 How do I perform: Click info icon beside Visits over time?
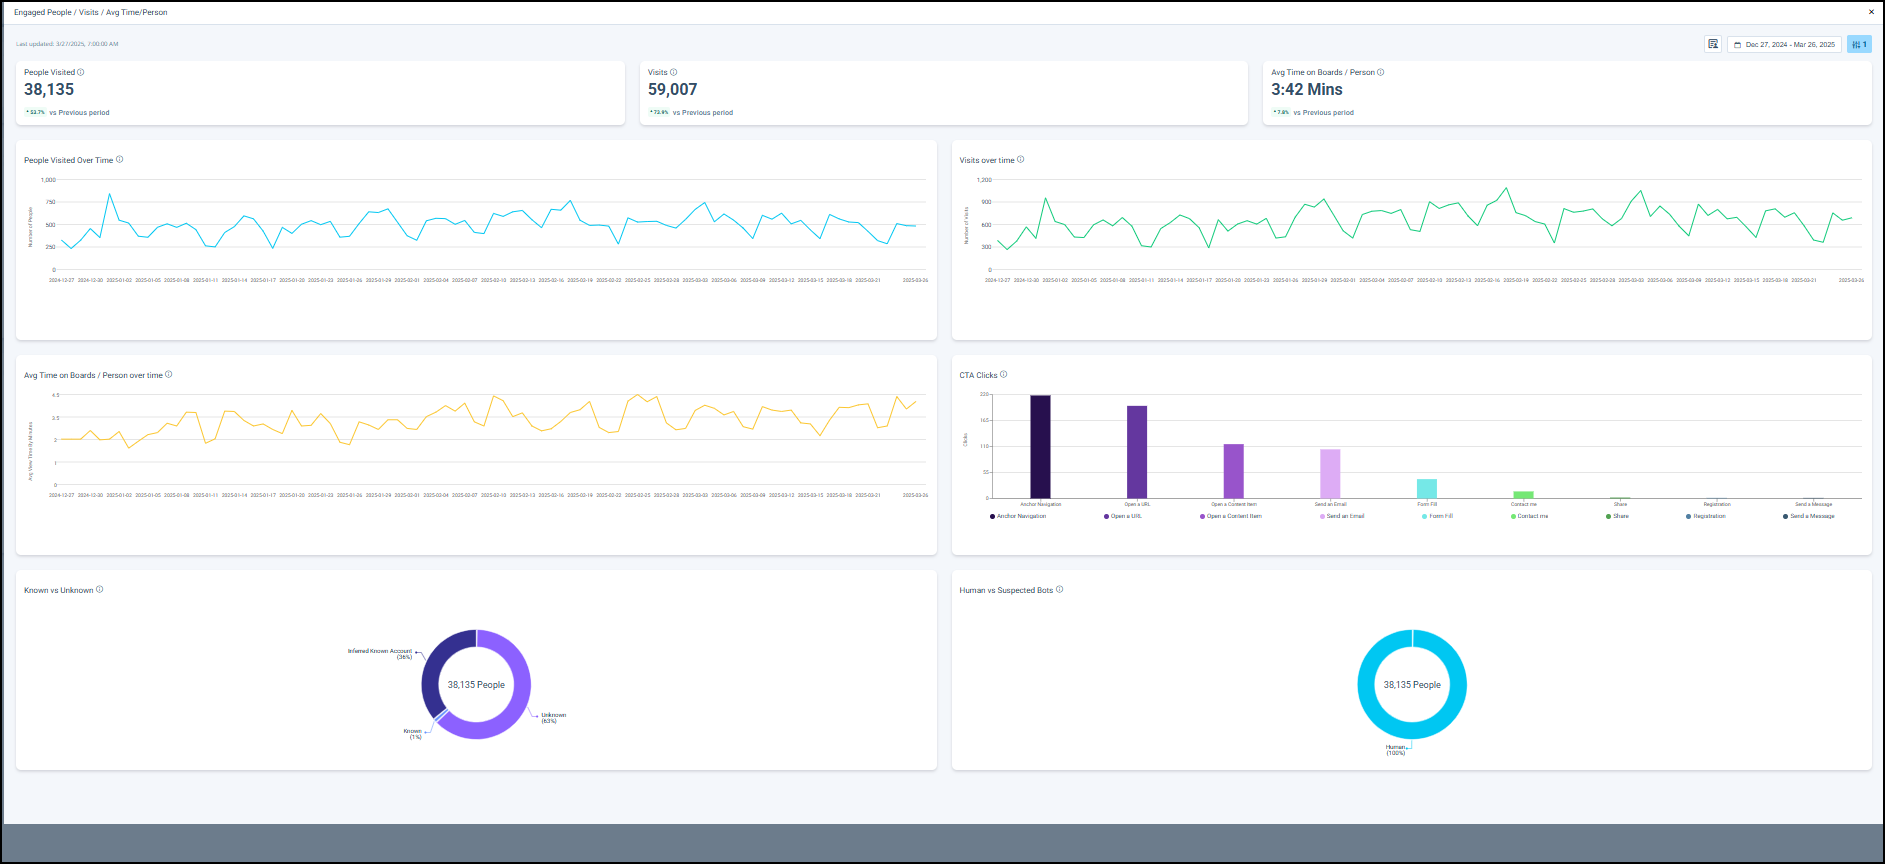(1020, 160)
